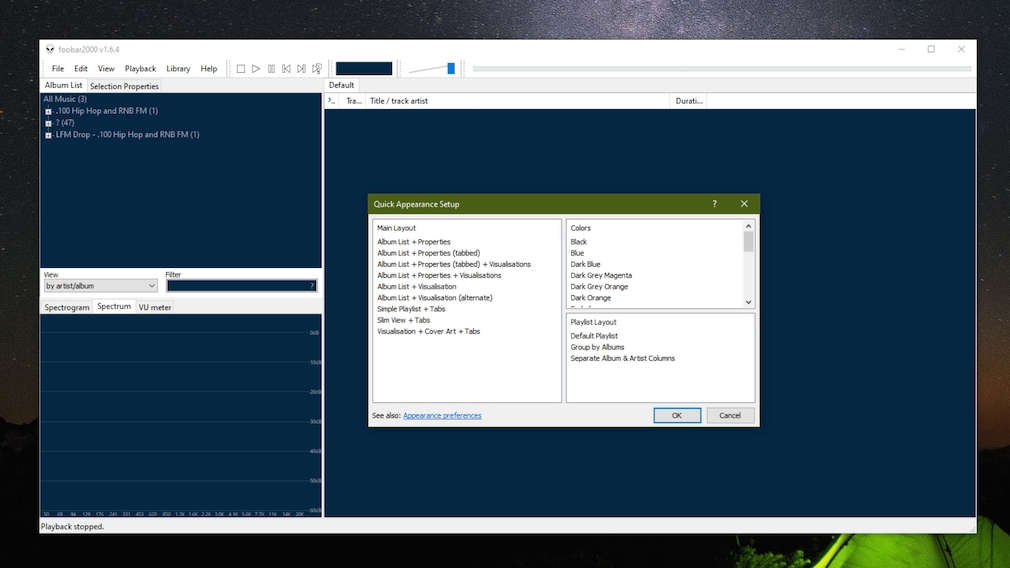Image resolution: width=1010 pixels, height=568 pixels.
Task: Pick the Dark Grey Orange color scheme
Action: tap(599, 287)
